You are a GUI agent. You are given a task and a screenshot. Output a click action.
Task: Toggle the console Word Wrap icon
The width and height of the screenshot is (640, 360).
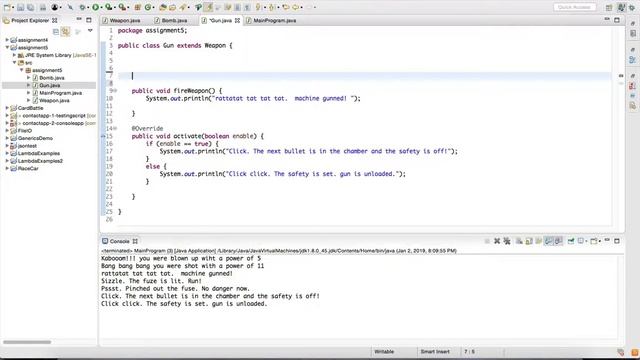click(539, 241)
